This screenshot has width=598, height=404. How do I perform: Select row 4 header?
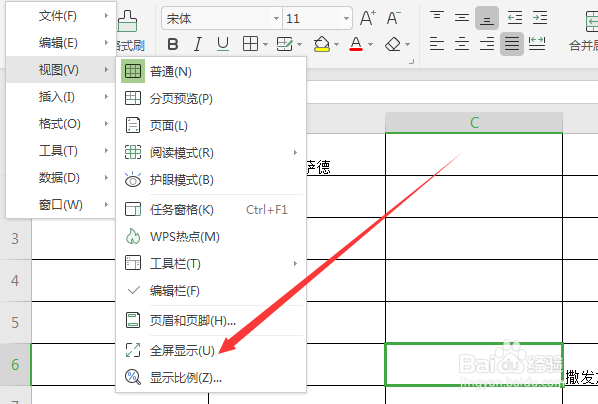15,280
